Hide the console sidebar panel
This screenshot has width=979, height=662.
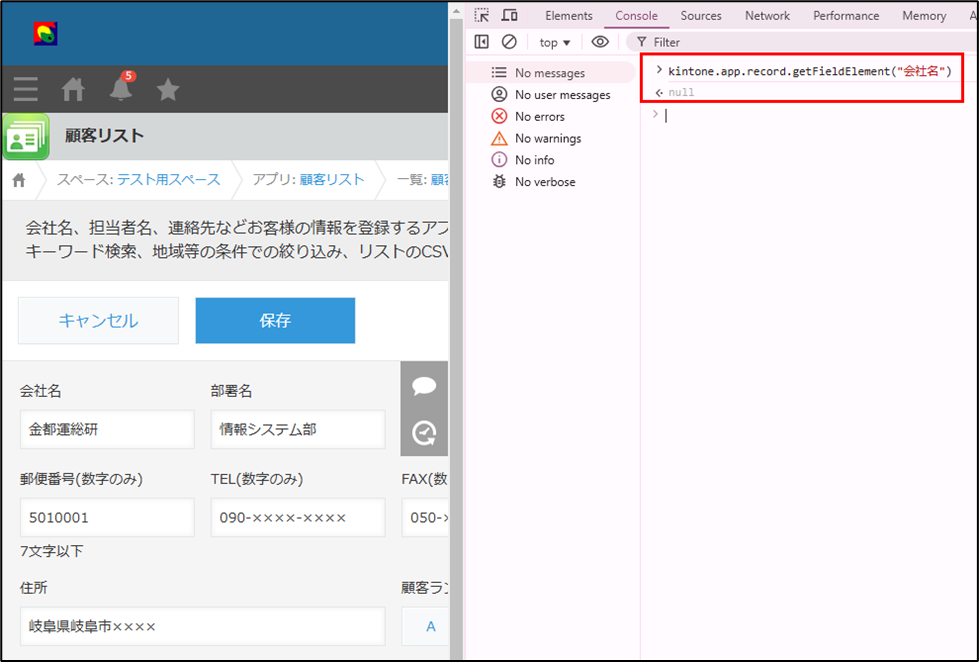(x=481, y=42)
